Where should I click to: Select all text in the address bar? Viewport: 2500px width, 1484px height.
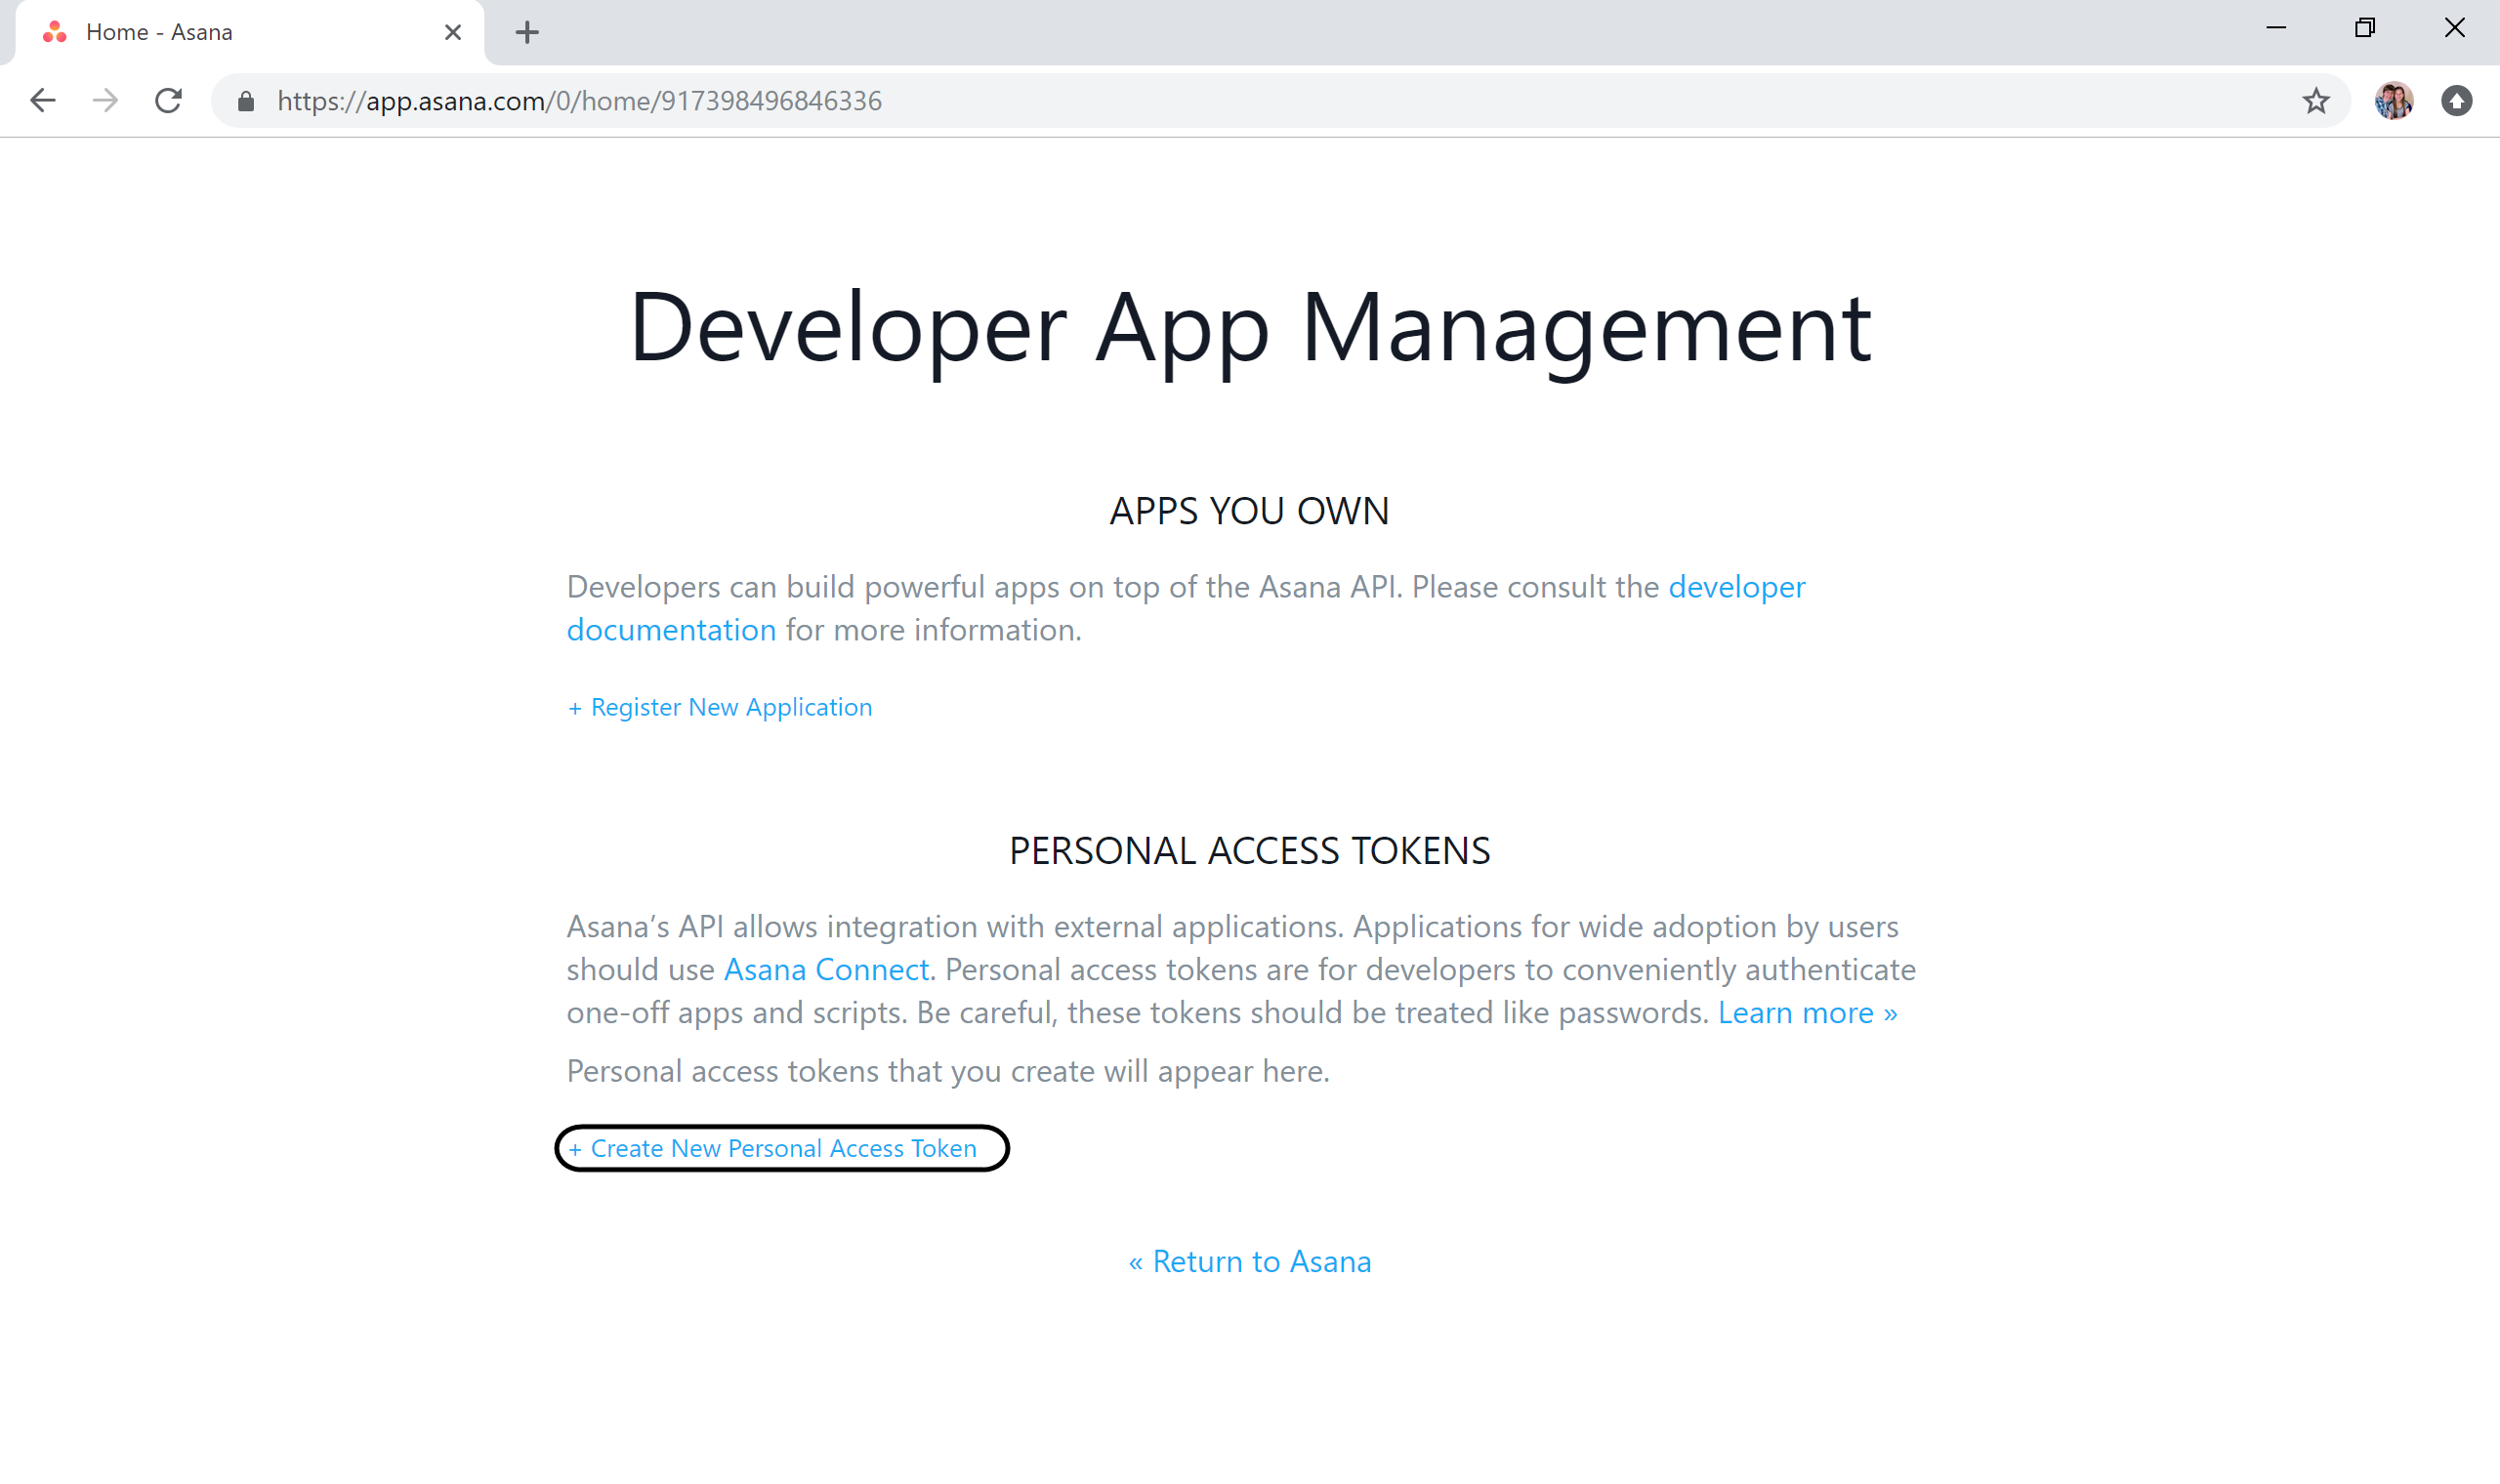coord(579,101)
